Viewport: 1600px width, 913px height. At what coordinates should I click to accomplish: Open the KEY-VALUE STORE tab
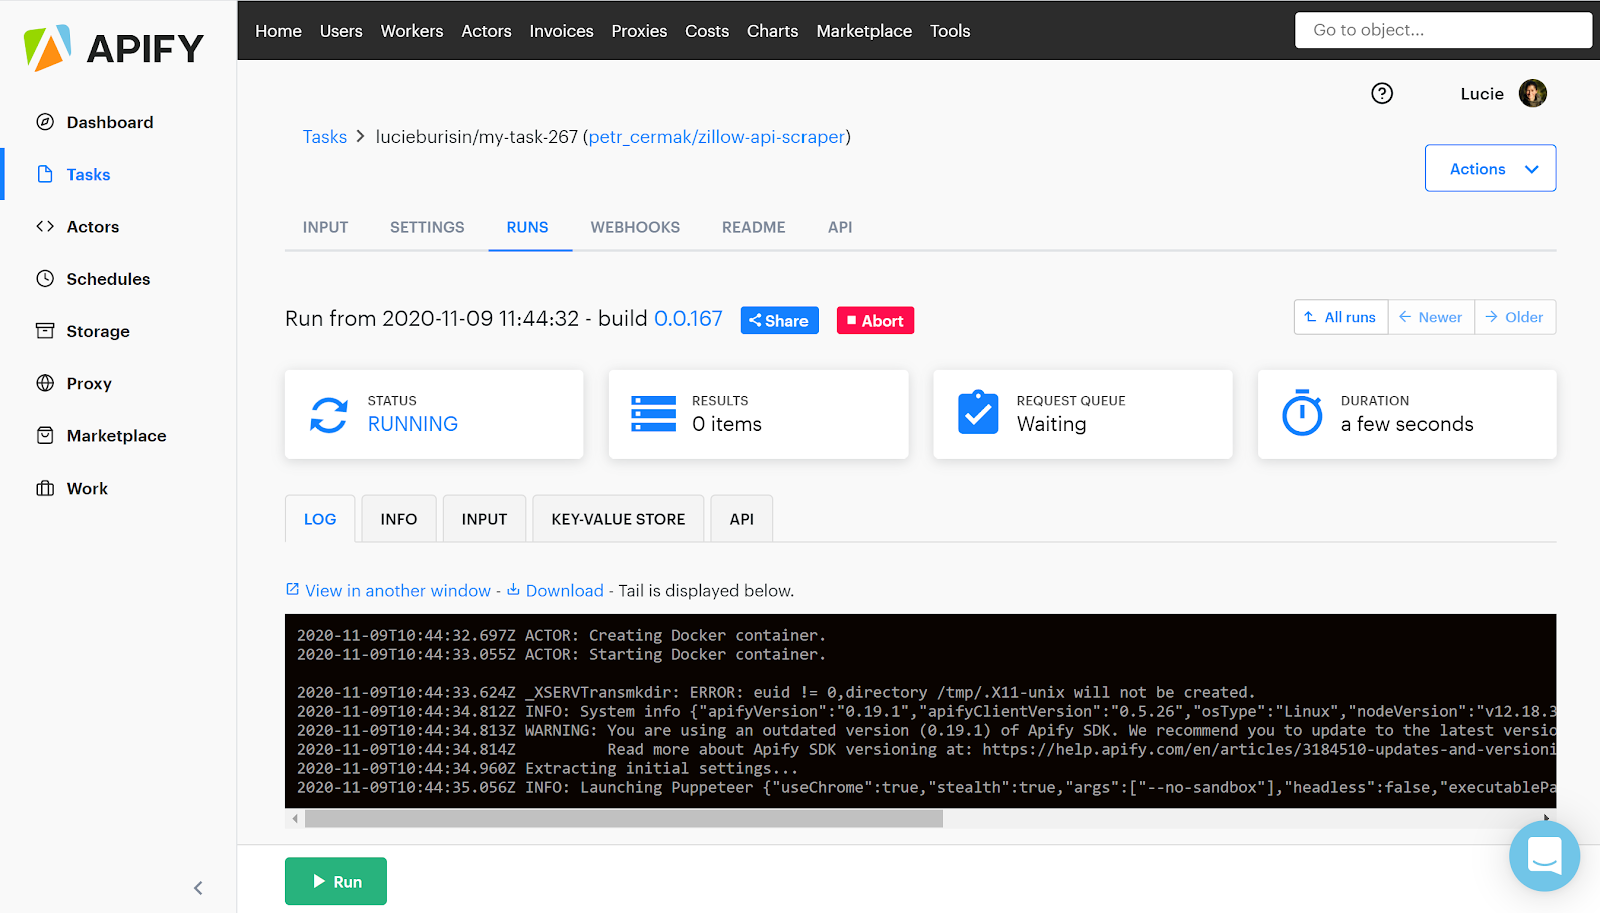click(x=618, y=519)
